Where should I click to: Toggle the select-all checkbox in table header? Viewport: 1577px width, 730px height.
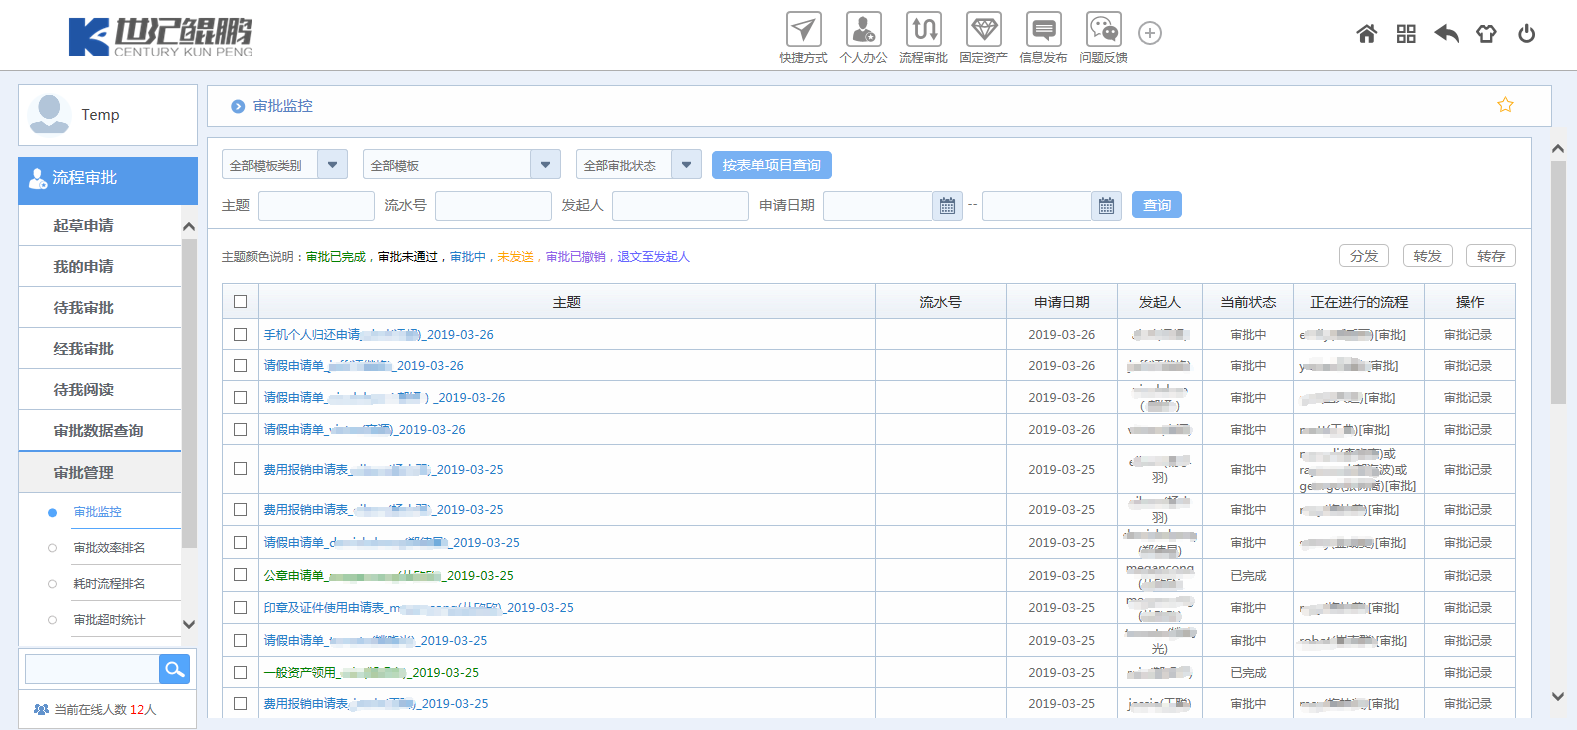tap(240, 302)
